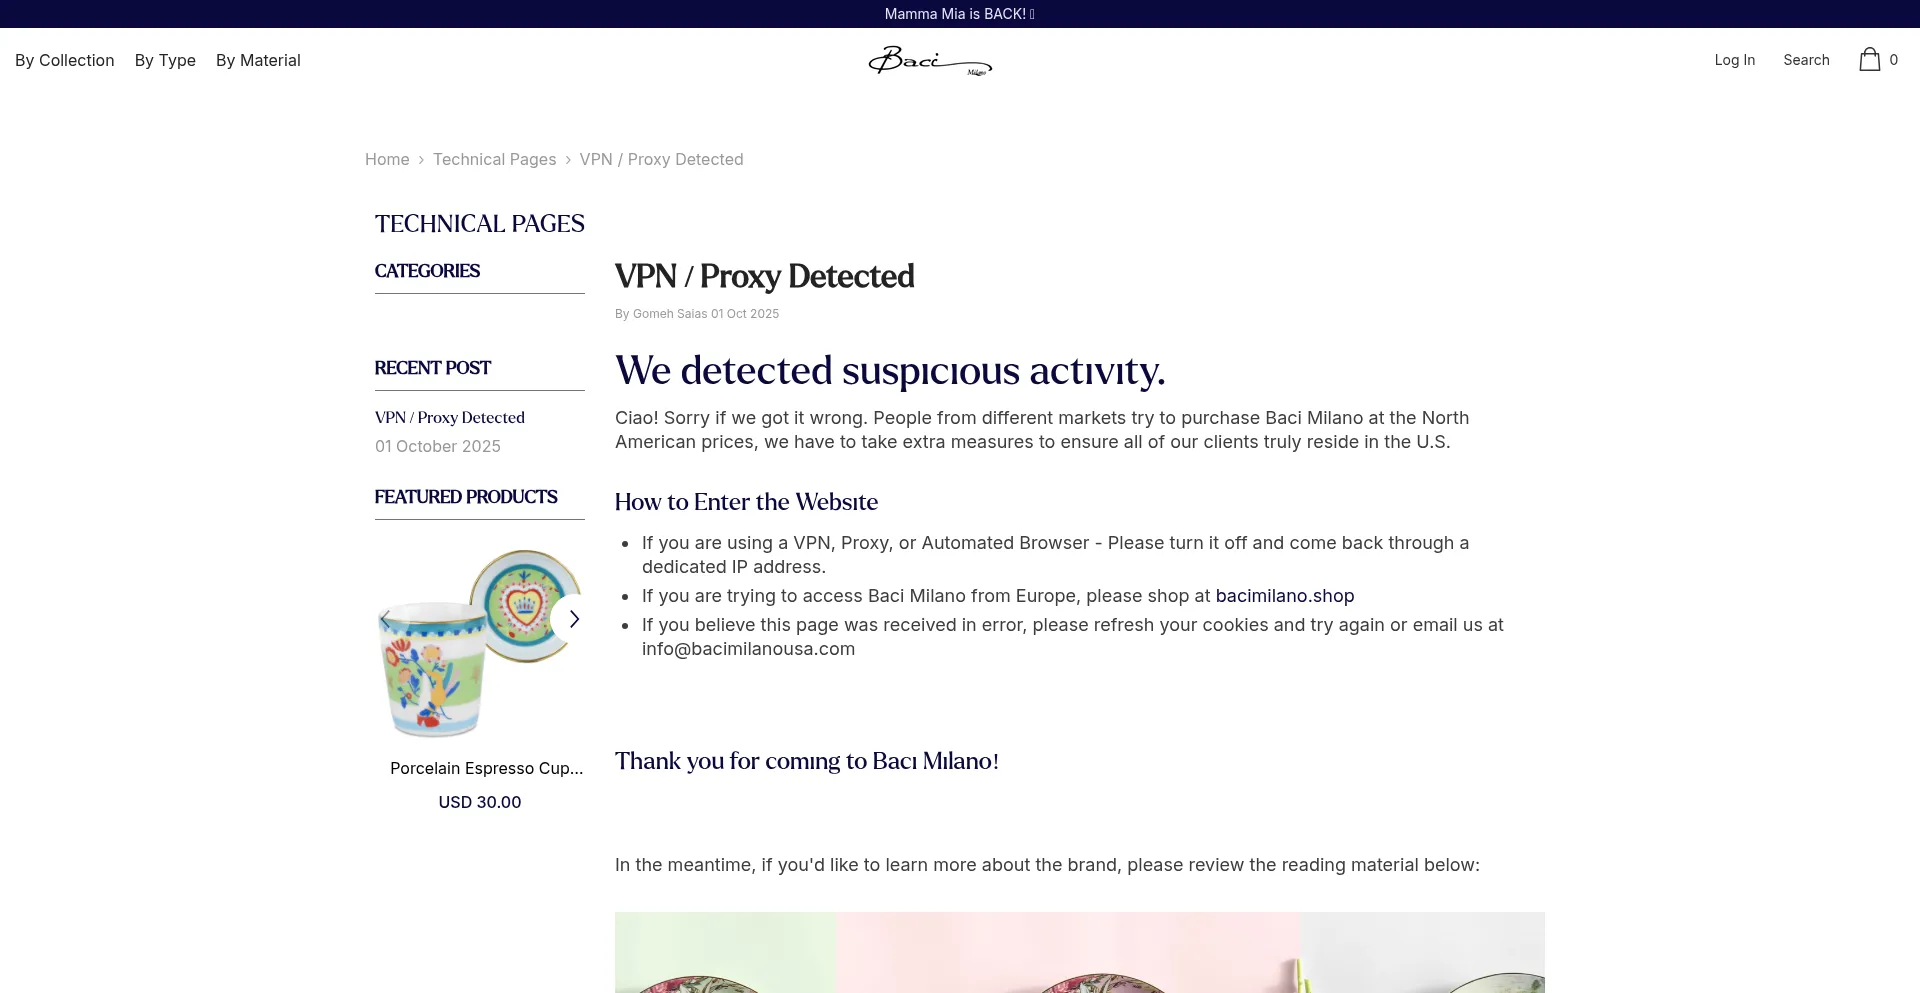Screen dimensions: 1920x993
Task: Open the By Material menu
Action: tap(258, 60)
